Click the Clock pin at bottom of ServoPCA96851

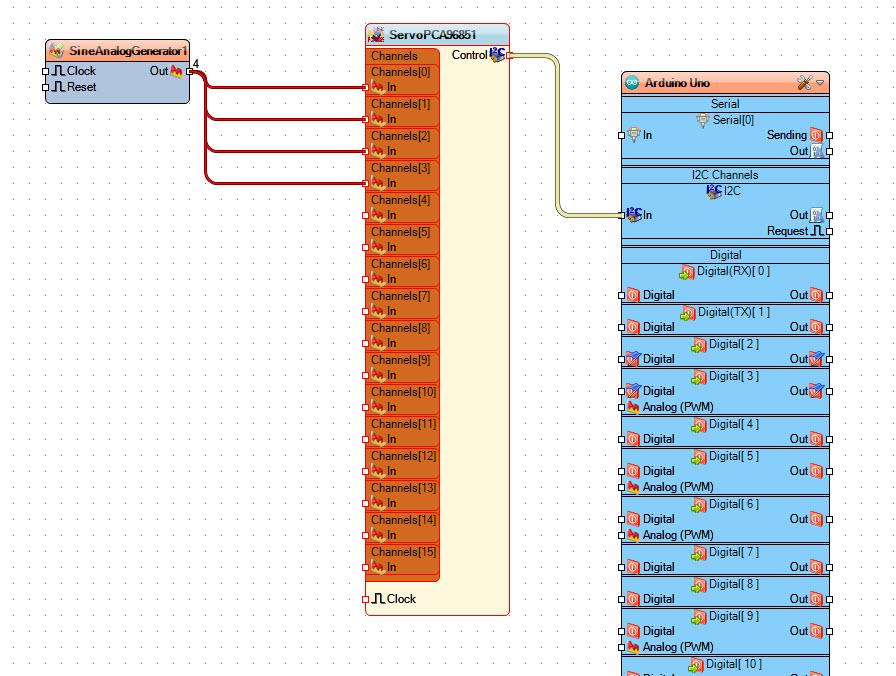pos(366,599)
